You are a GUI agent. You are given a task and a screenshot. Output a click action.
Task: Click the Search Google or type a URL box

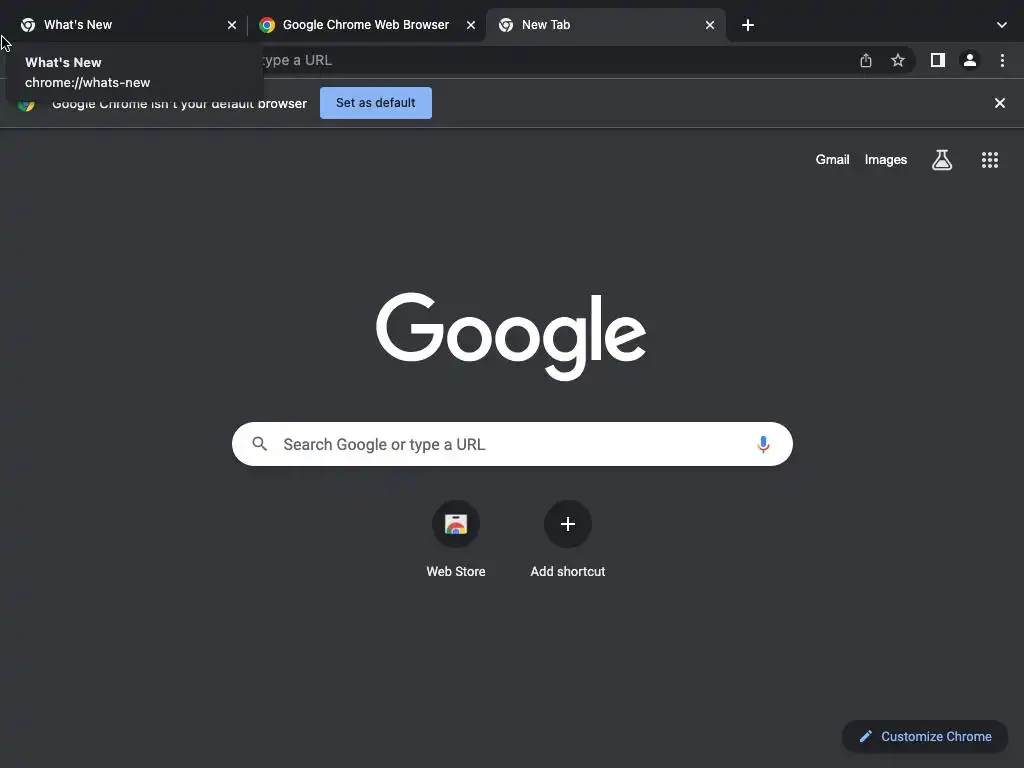coord(512,444)
